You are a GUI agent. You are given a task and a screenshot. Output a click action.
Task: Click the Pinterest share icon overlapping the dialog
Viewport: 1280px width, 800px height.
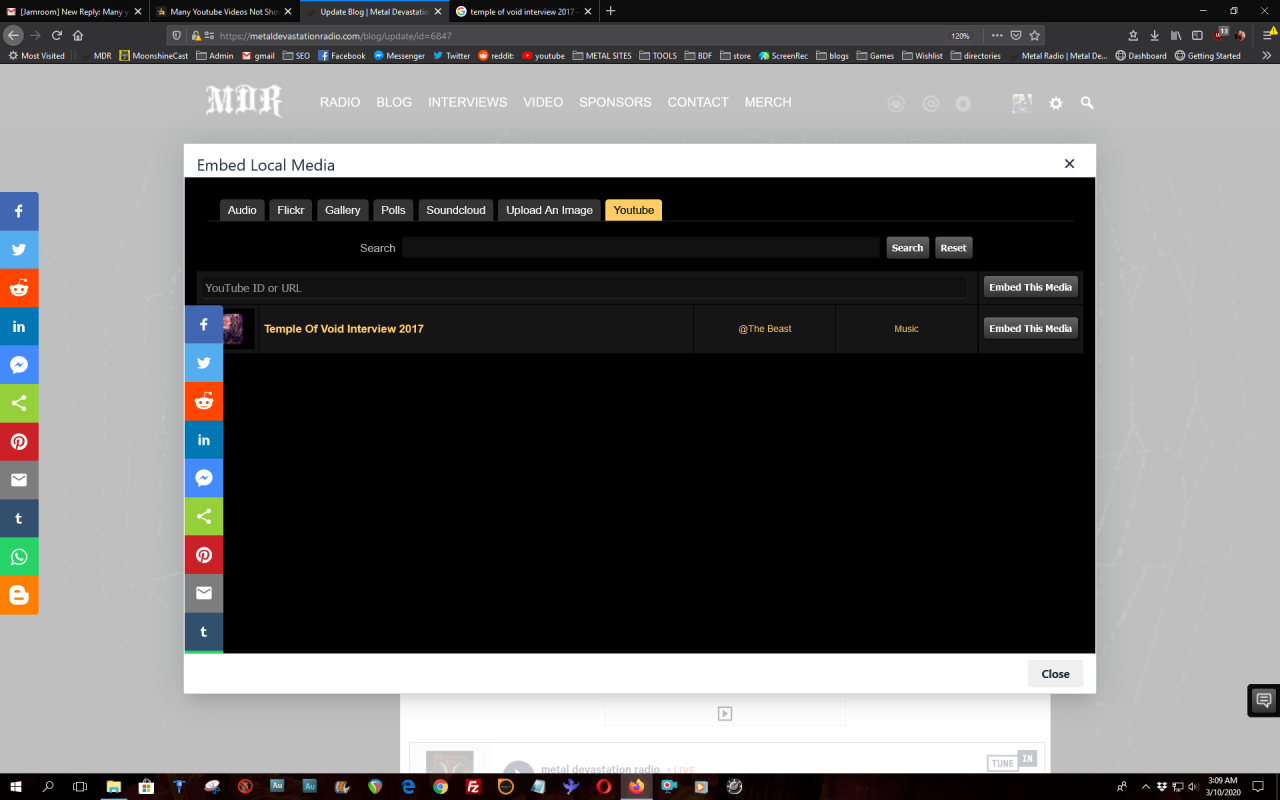tap(204, 555)
